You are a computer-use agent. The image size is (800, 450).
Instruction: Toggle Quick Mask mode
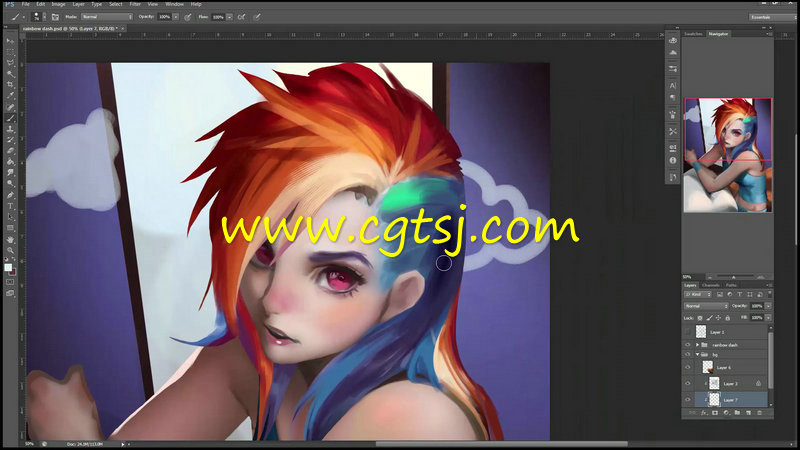tap(10, 282)
